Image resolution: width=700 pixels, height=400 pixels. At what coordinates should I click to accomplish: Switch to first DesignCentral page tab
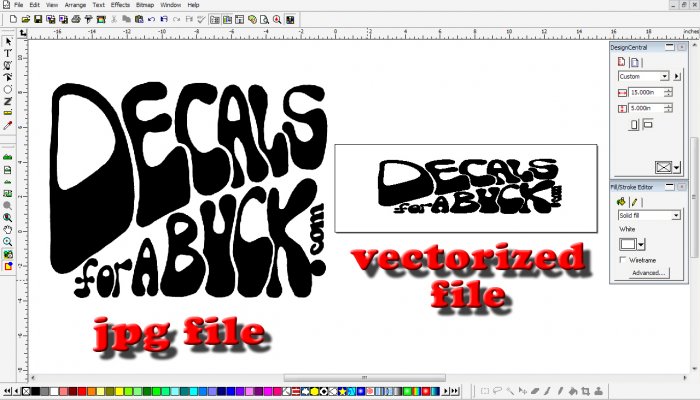tap(621, 62)
